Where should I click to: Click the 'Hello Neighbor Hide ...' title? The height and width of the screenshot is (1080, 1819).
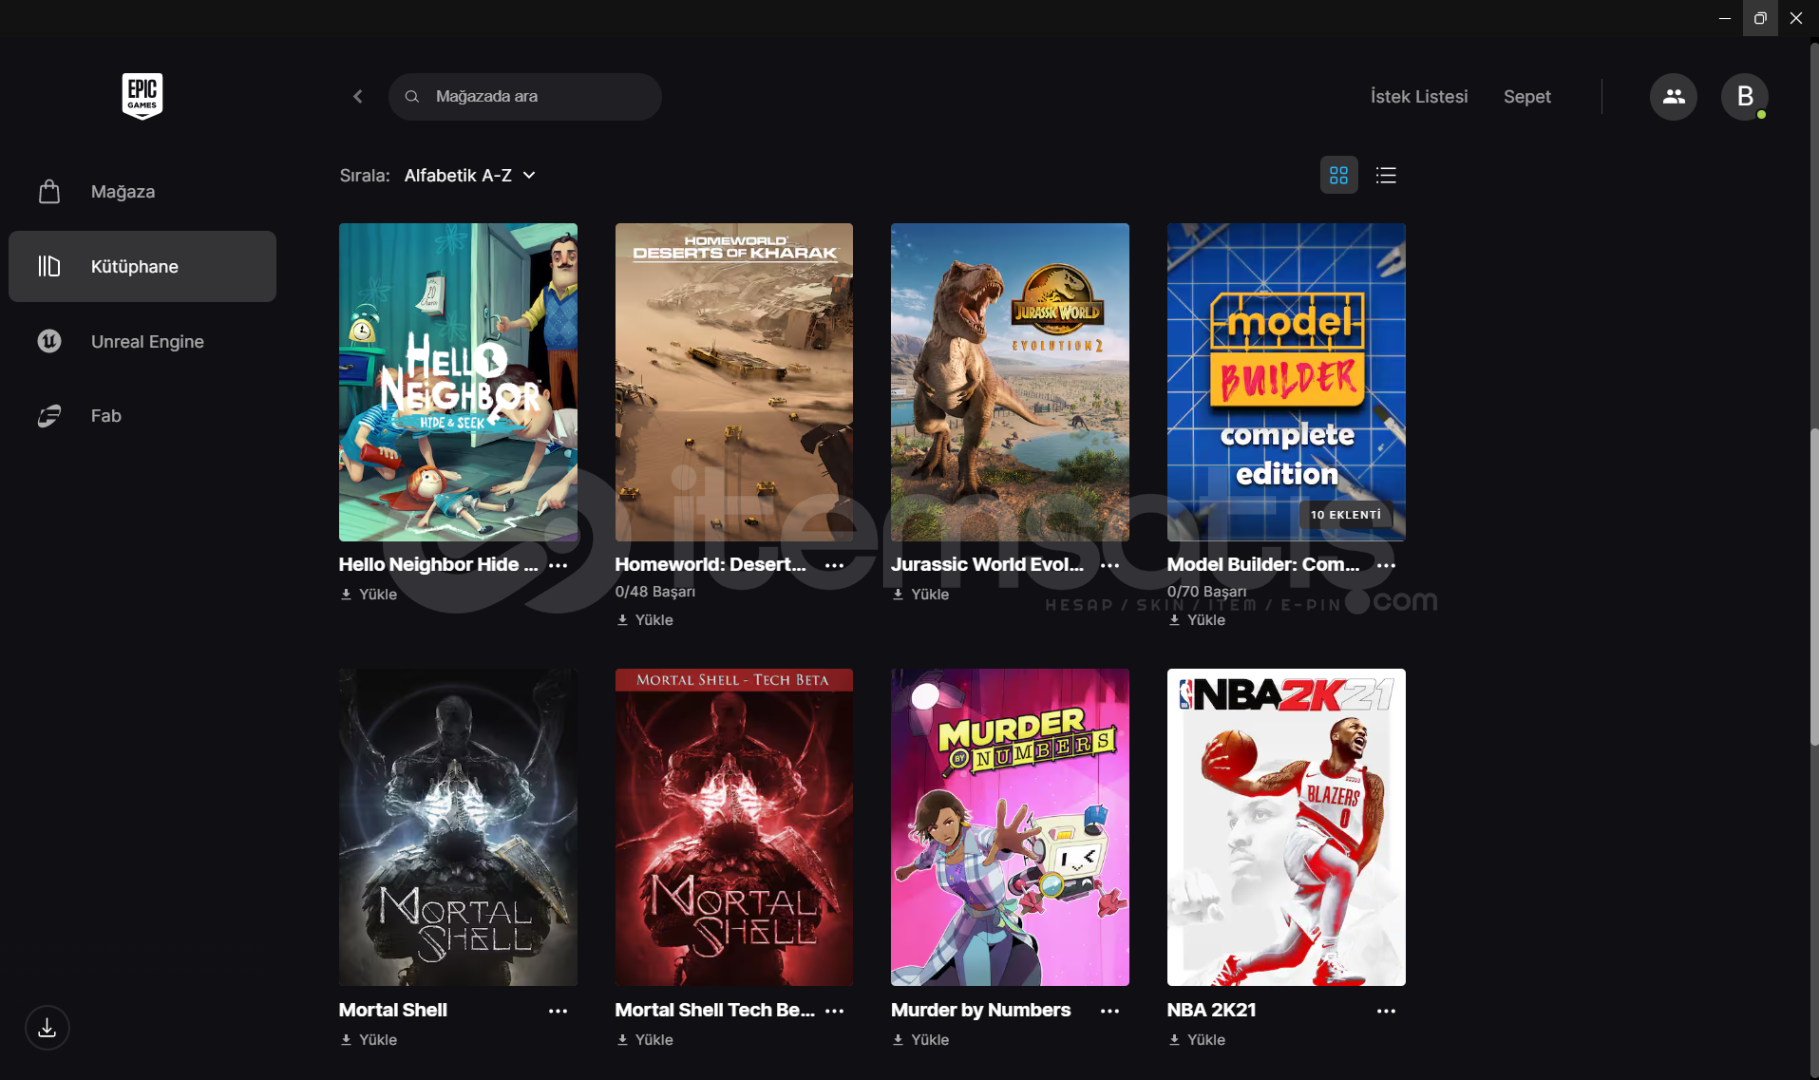click(439, 564)
